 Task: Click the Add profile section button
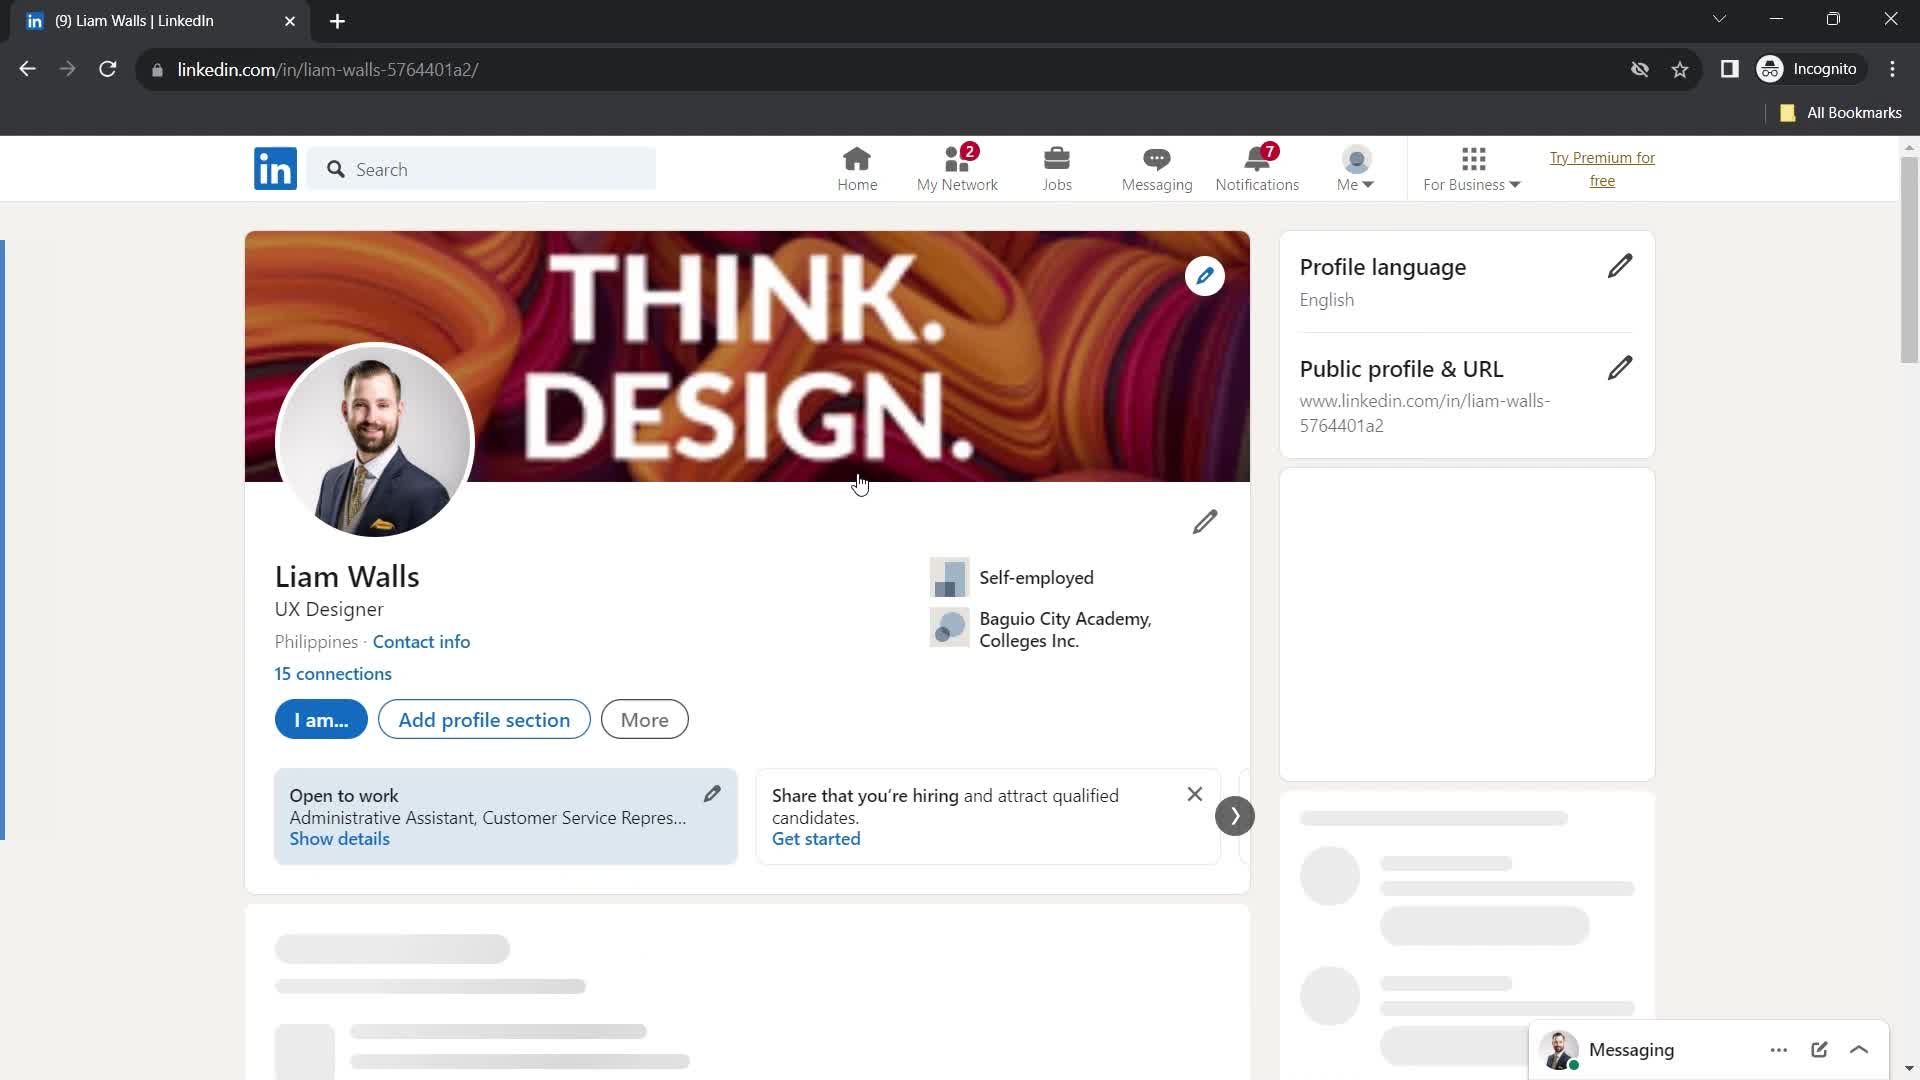485,719
